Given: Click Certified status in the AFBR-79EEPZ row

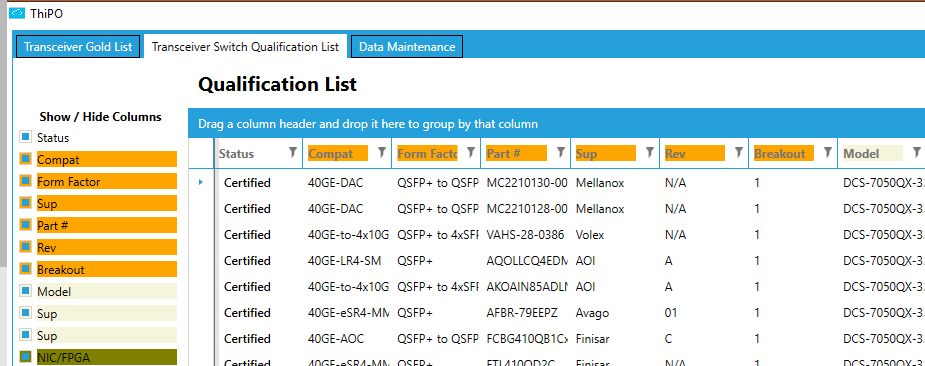Looking at the screenshot, I should click(x=247, y=313).
